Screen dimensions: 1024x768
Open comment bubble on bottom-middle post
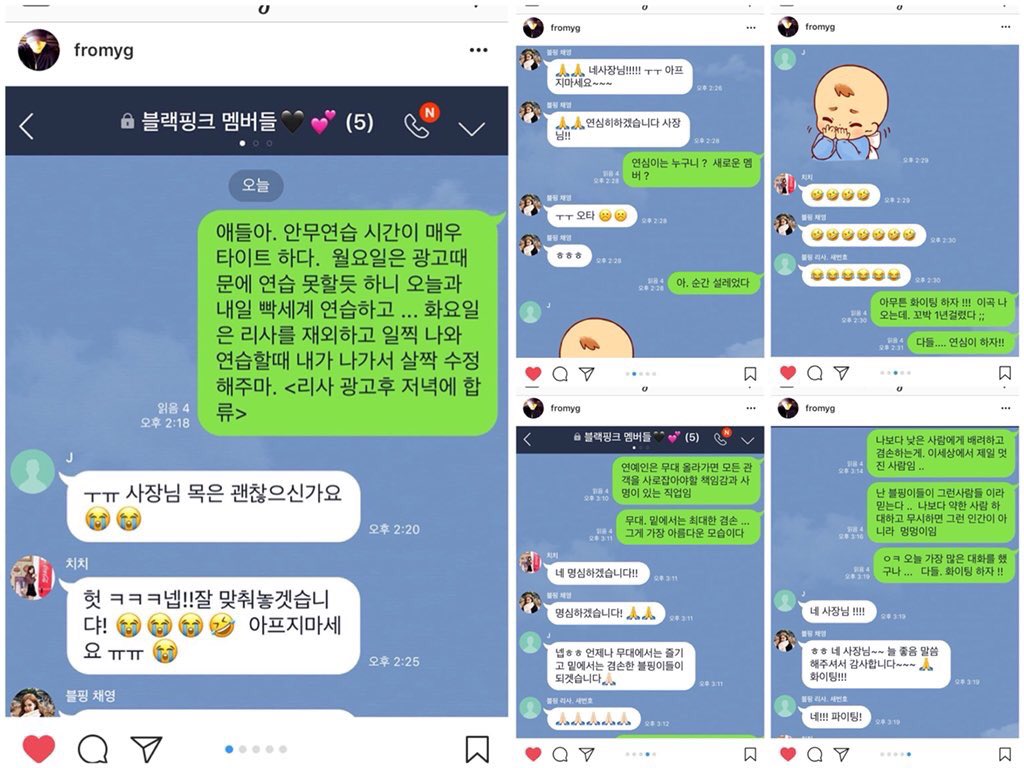click(560, 754)
